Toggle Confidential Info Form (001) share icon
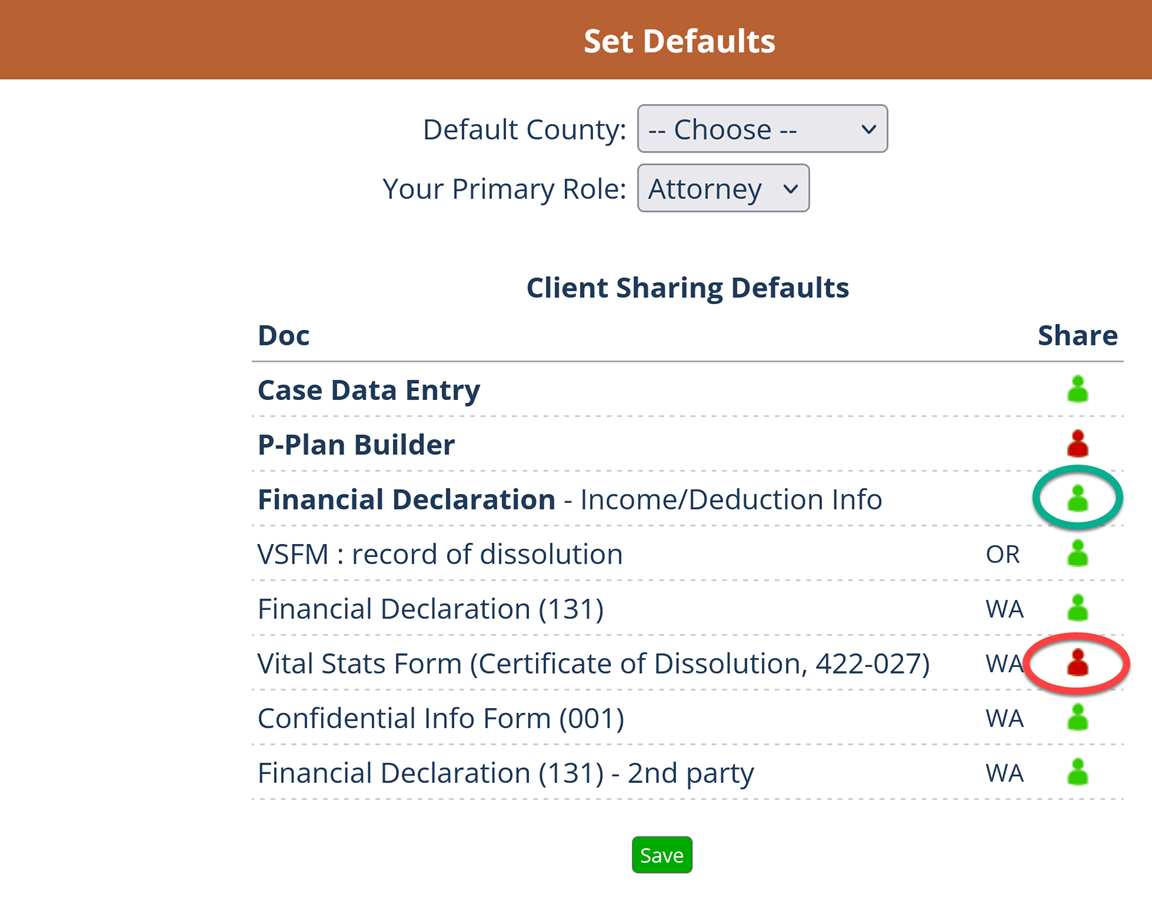1152x899 pixels. pyautogui.click(x=1077, y=718)
